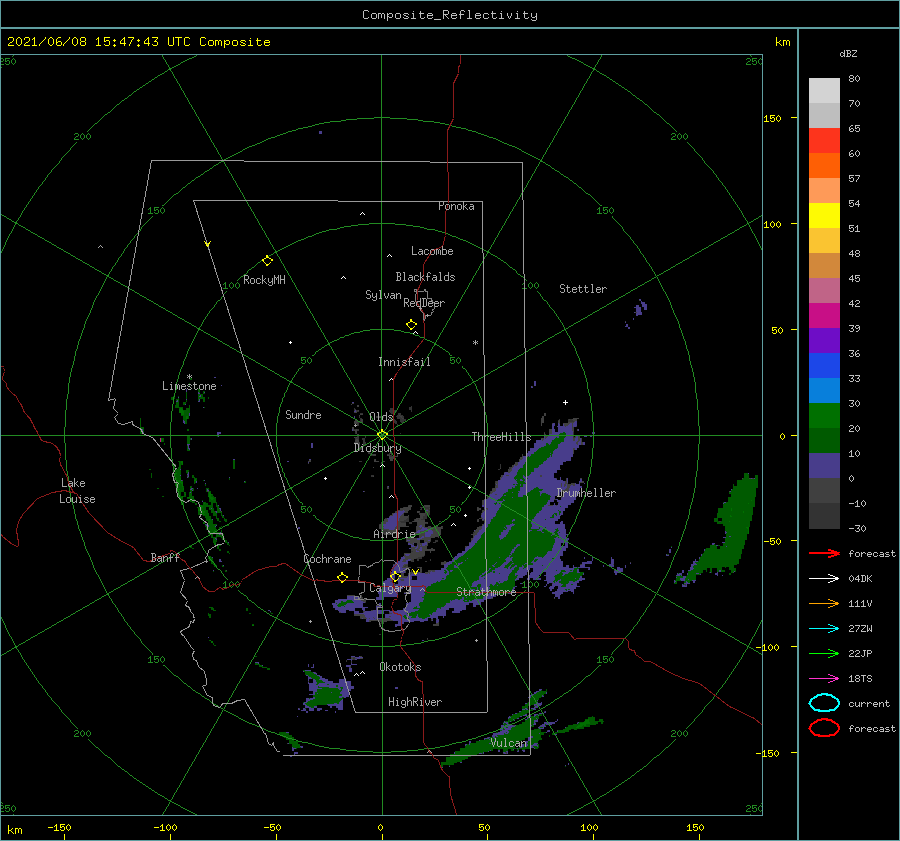Click the Banff label
The width and height of the screenshot is (900, 841).
click(165, 557)
